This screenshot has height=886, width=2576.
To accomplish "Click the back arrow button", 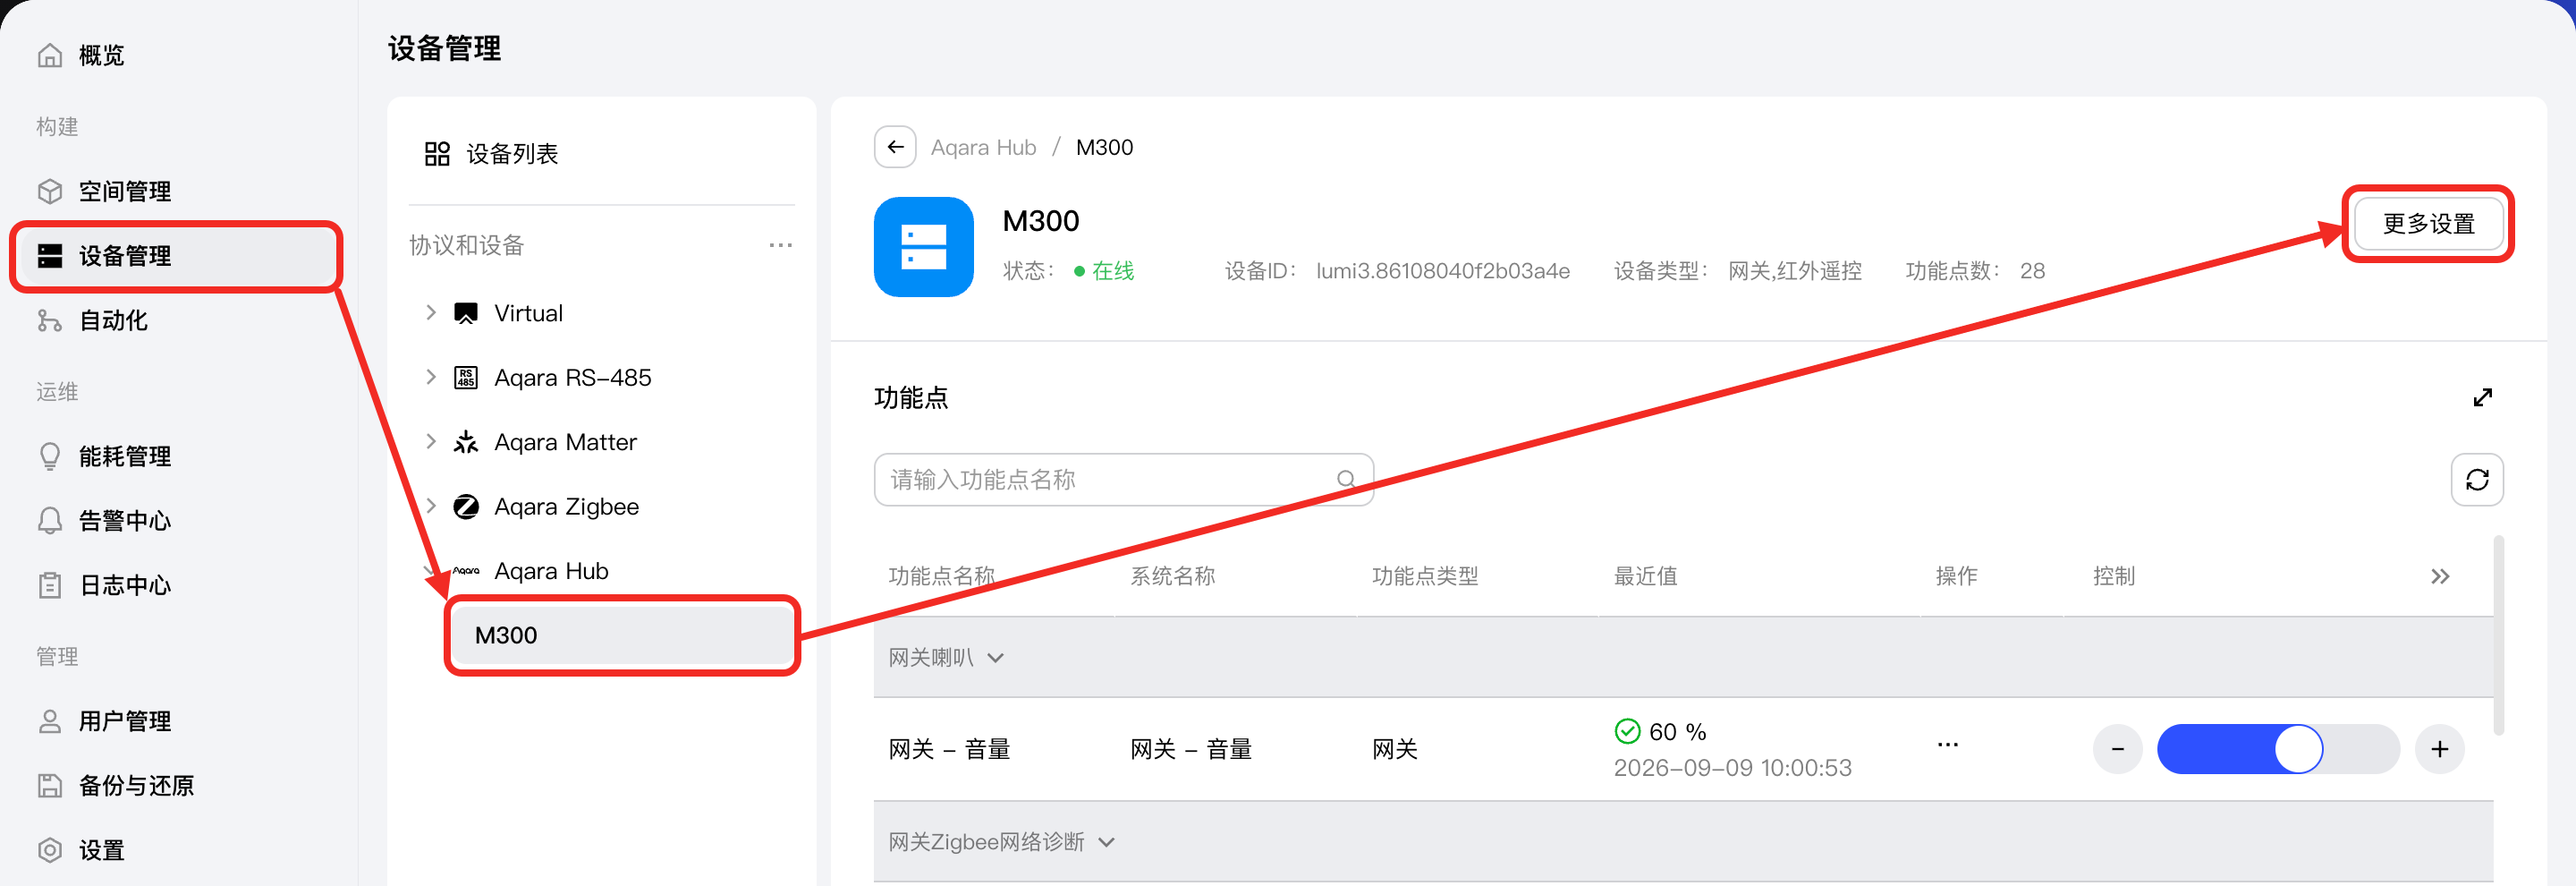I will 895,147.
